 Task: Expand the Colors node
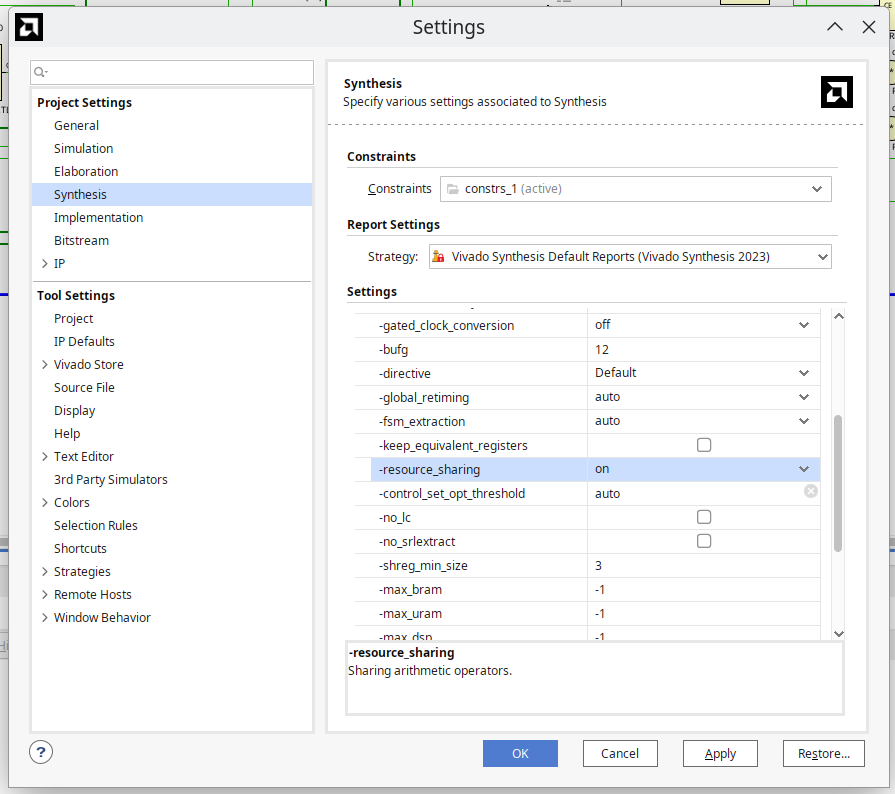(45, 503)
